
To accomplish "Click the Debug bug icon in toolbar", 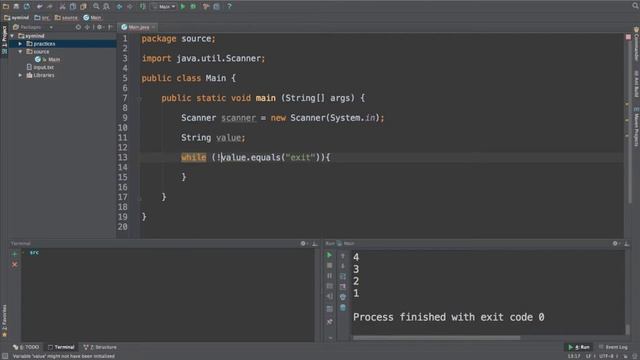I will [x=193, y=7].
